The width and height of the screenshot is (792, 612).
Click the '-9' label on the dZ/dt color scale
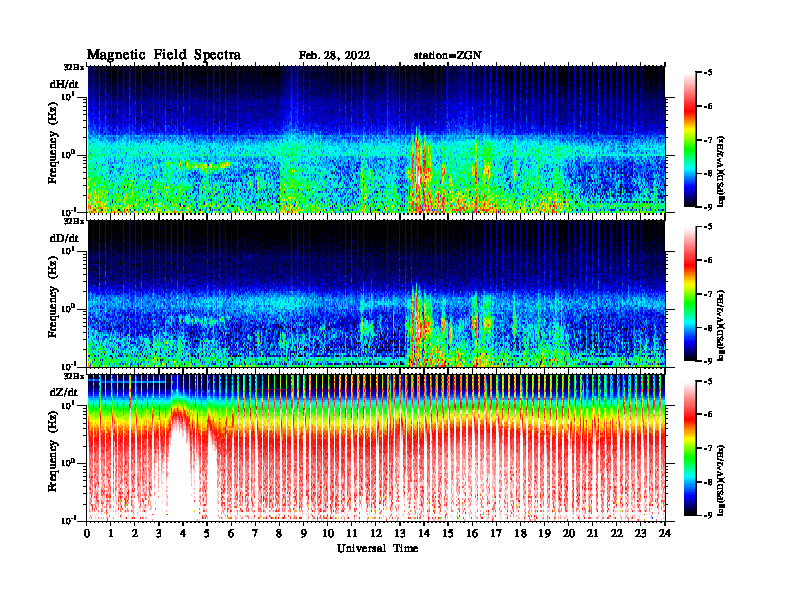point(707,515)
